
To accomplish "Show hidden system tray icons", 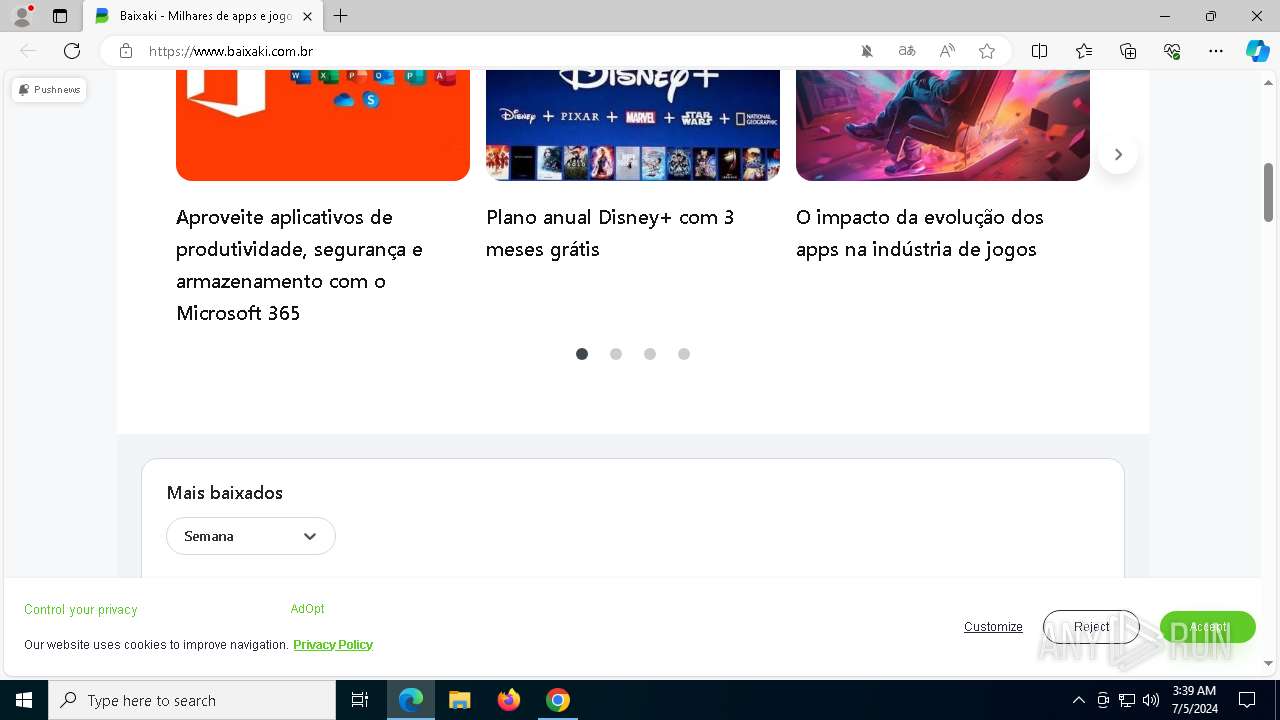I will [x=1078, y=700].
